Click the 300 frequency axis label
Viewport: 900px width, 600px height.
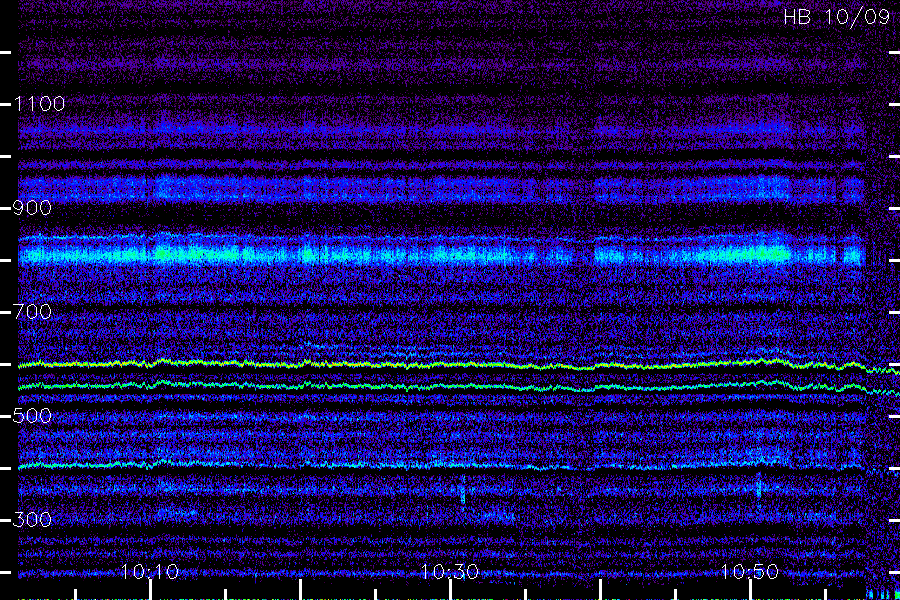[32, 520]
